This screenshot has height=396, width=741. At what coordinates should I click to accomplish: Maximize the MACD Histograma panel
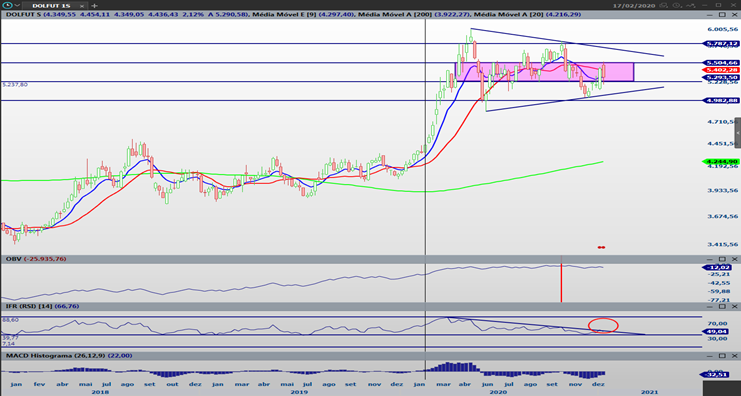(x=722, y=356)
